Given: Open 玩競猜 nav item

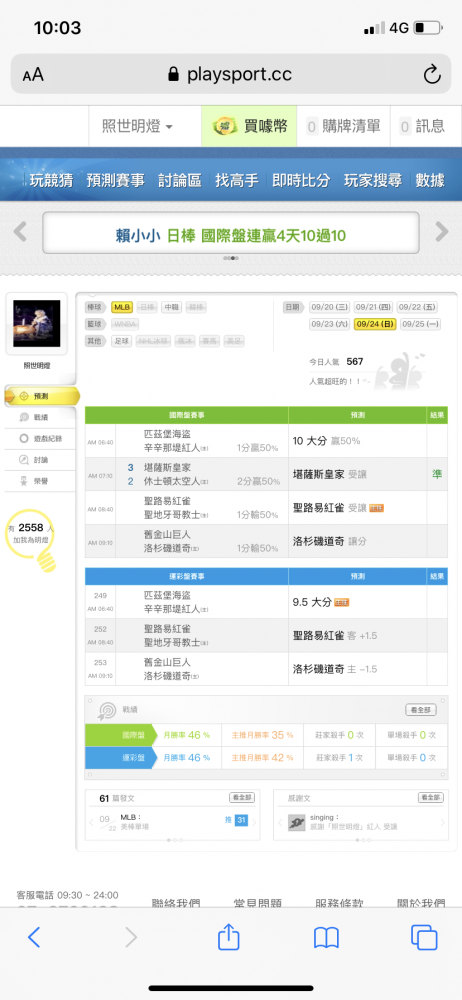Looking at the screenshot, I should (x=50, y=180).
